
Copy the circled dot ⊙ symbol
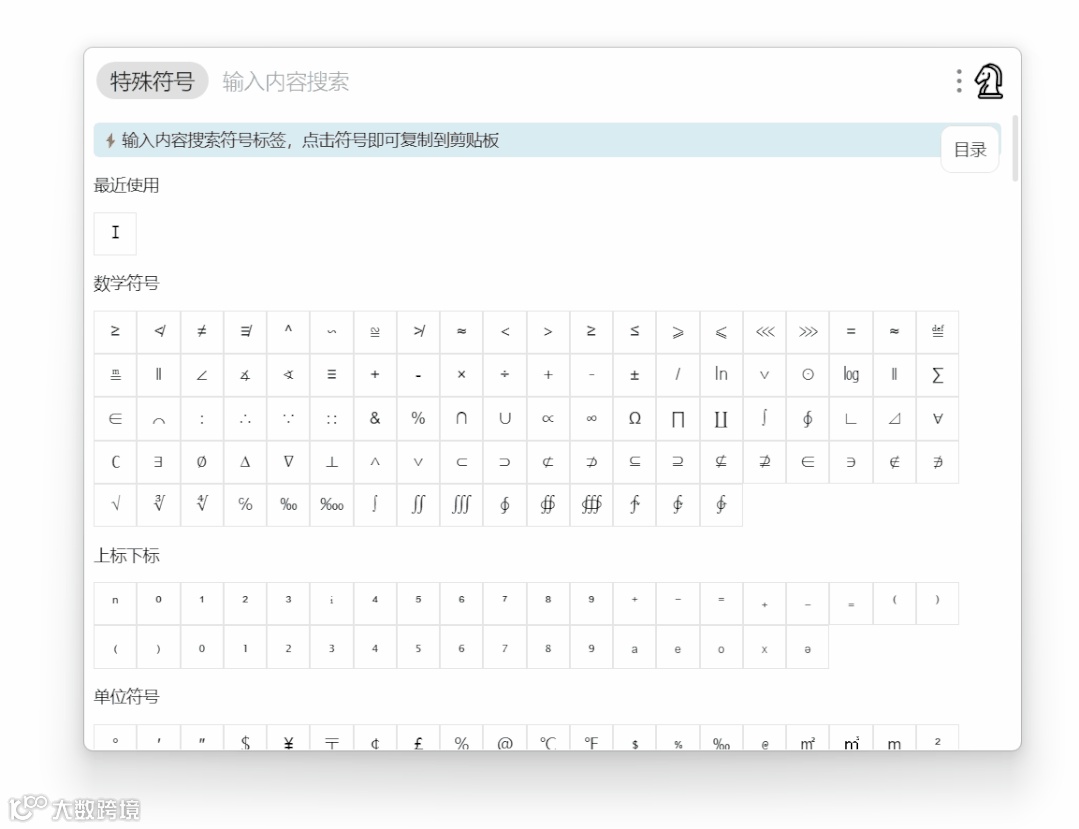[808, 375]
